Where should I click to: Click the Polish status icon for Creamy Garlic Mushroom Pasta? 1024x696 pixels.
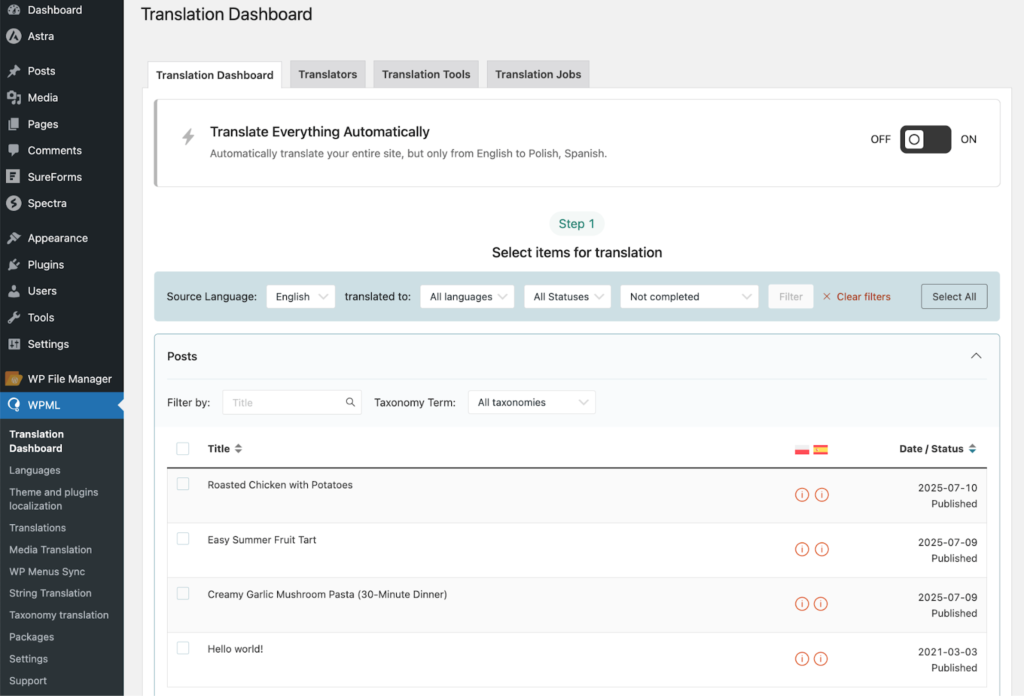801,604
